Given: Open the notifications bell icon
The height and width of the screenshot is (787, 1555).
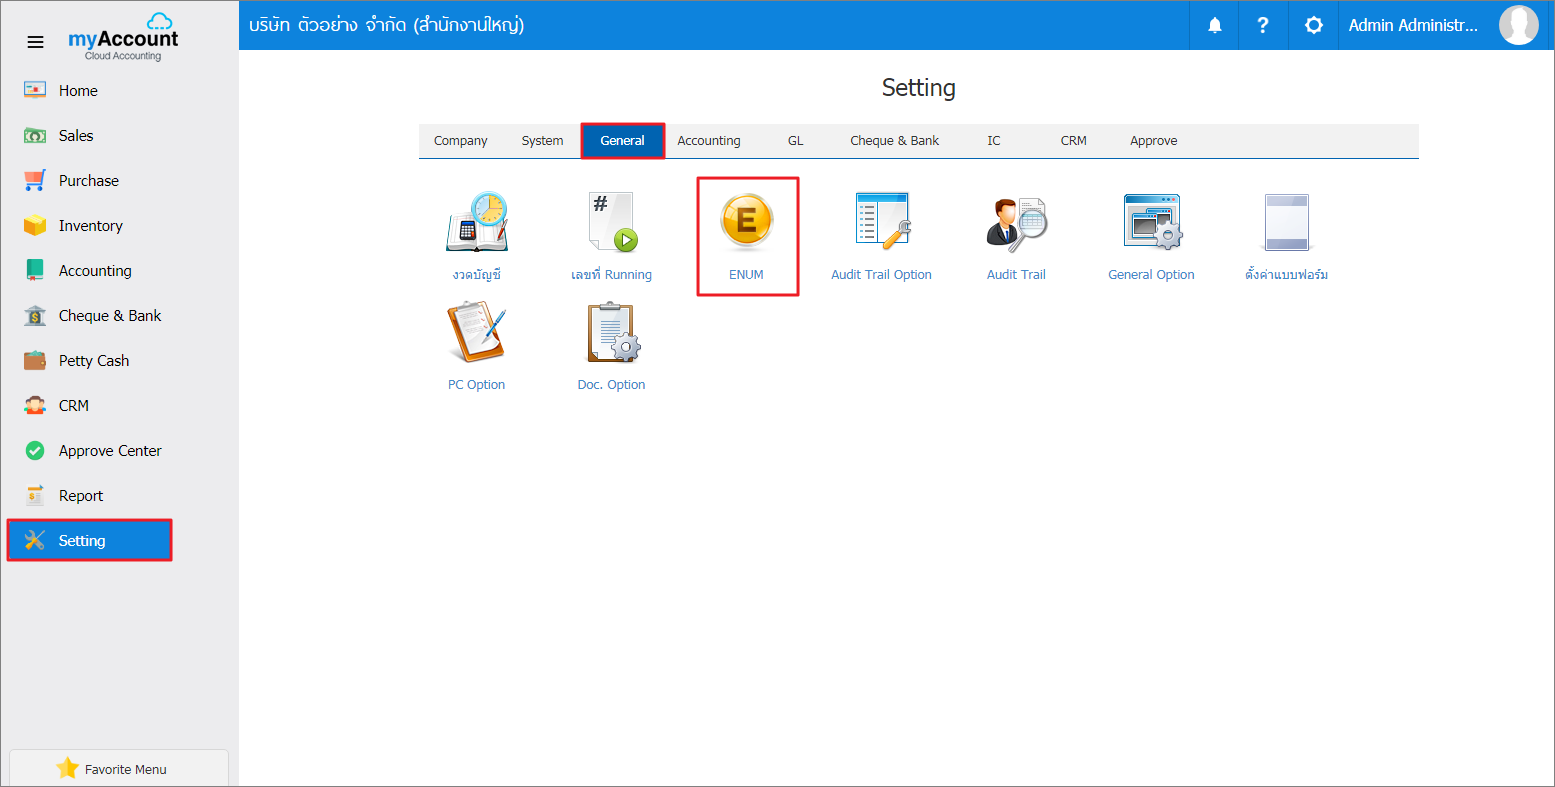Looking at the screenshot, I should click(1215, 26).
